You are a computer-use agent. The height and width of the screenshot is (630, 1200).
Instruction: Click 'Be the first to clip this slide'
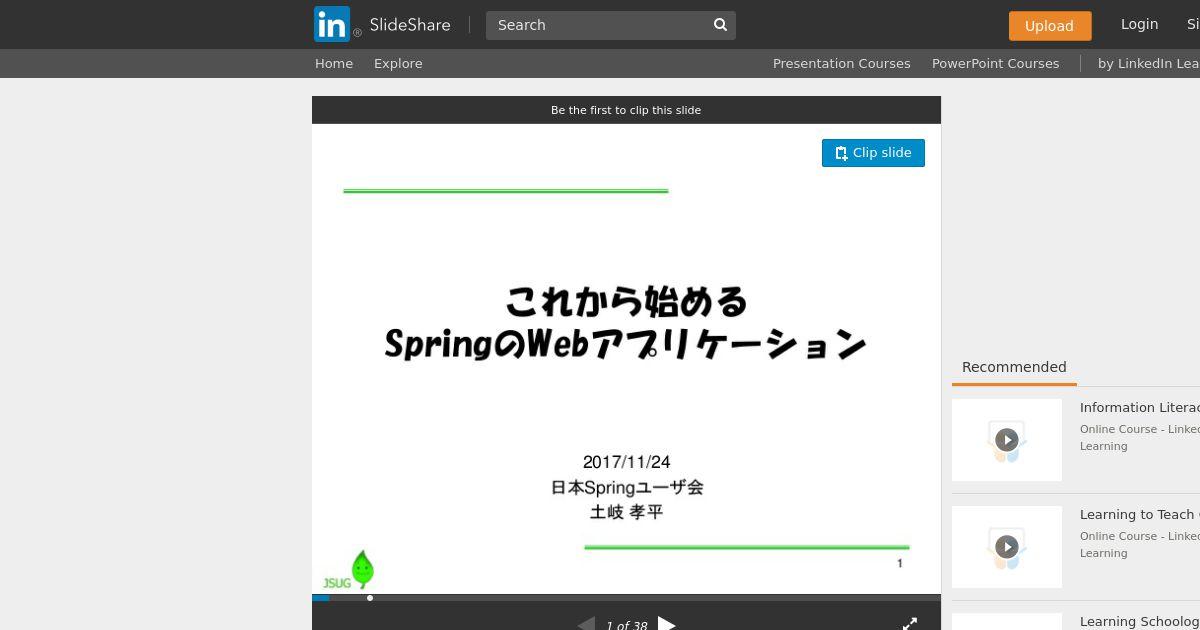[x=626, y=110]
